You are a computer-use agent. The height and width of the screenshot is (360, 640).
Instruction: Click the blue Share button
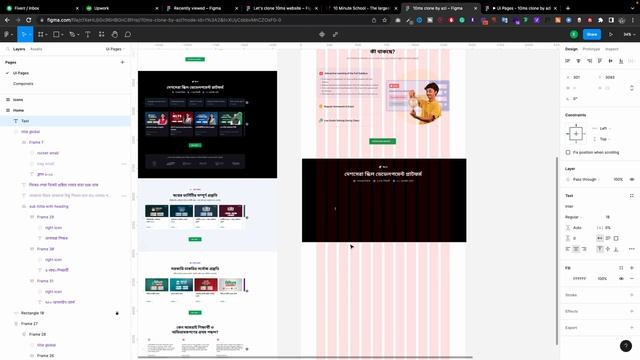[592, 35]
